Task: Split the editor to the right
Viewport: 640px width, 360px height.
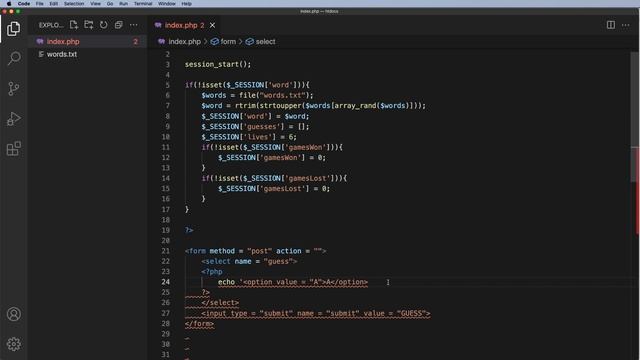Action: [x=611, y=25]
